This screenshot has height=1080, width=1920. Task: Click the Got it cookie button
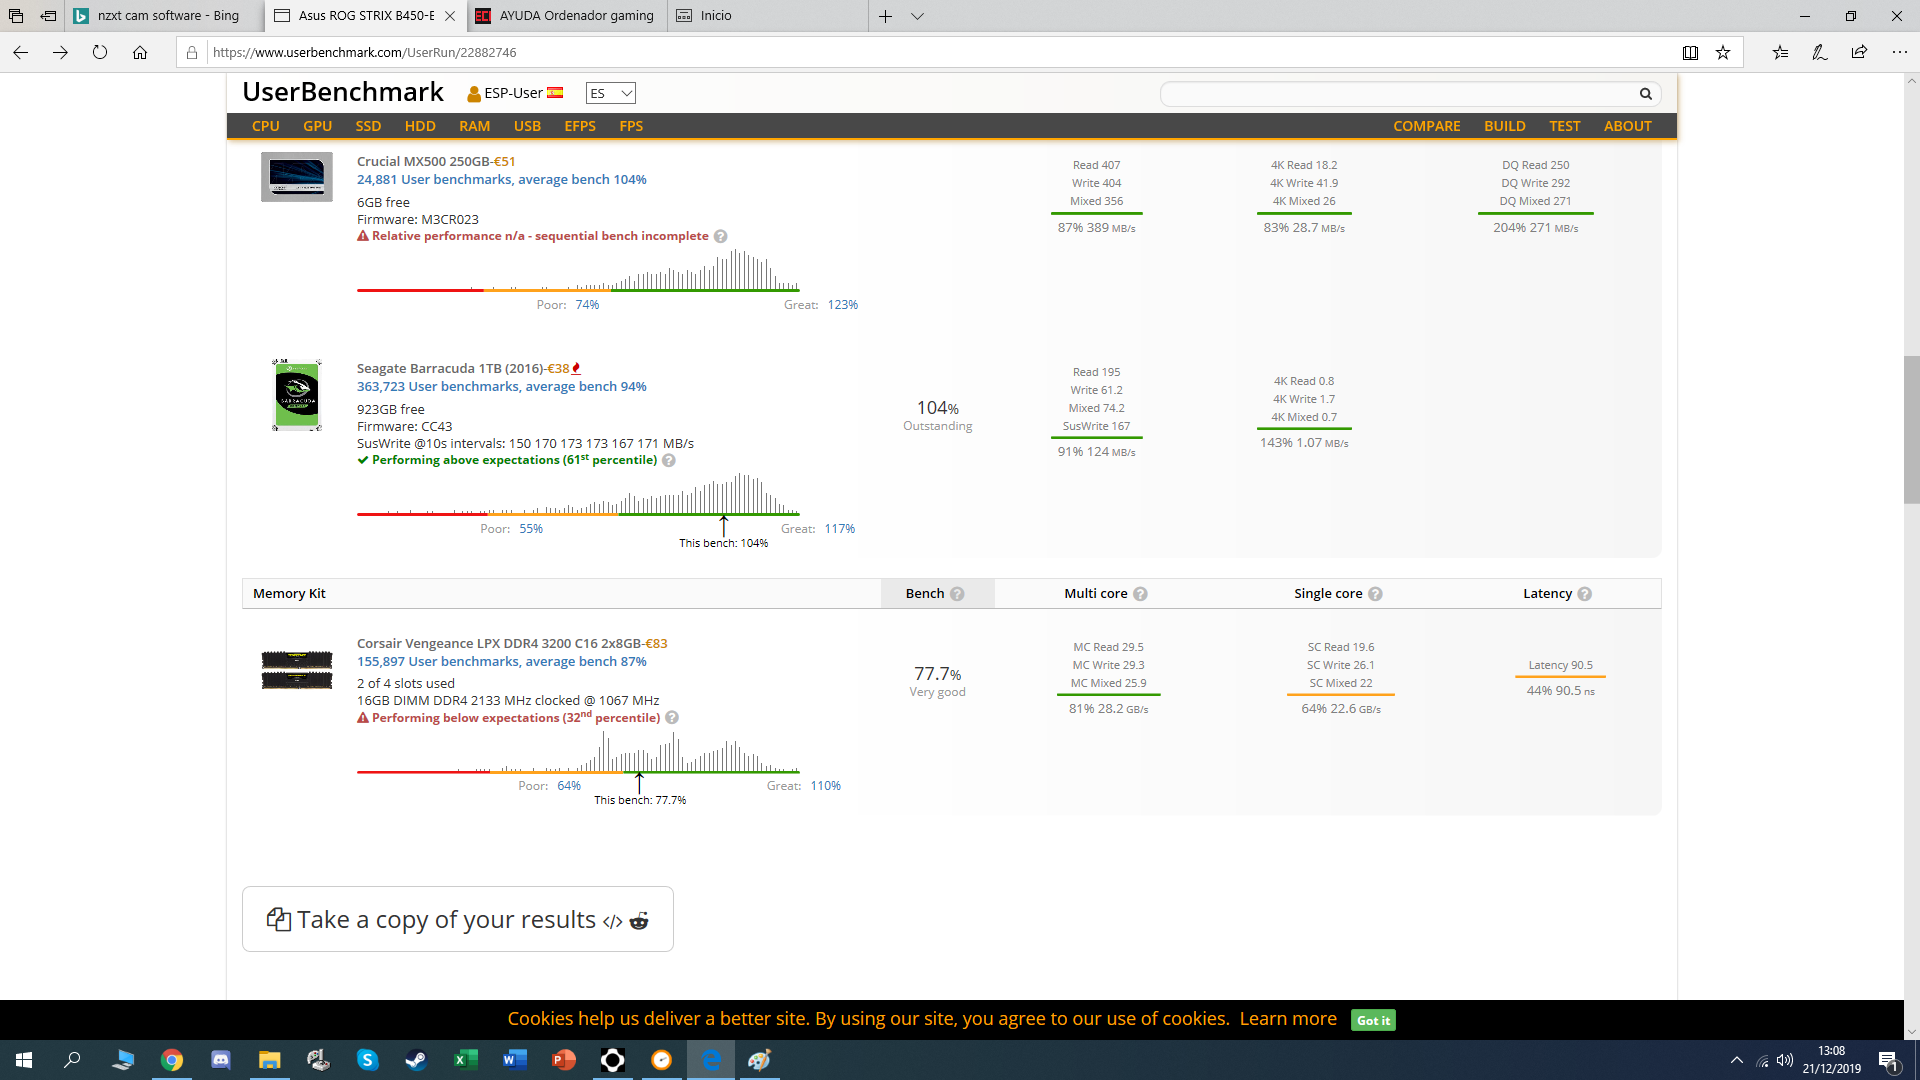pos(1373,1020)
